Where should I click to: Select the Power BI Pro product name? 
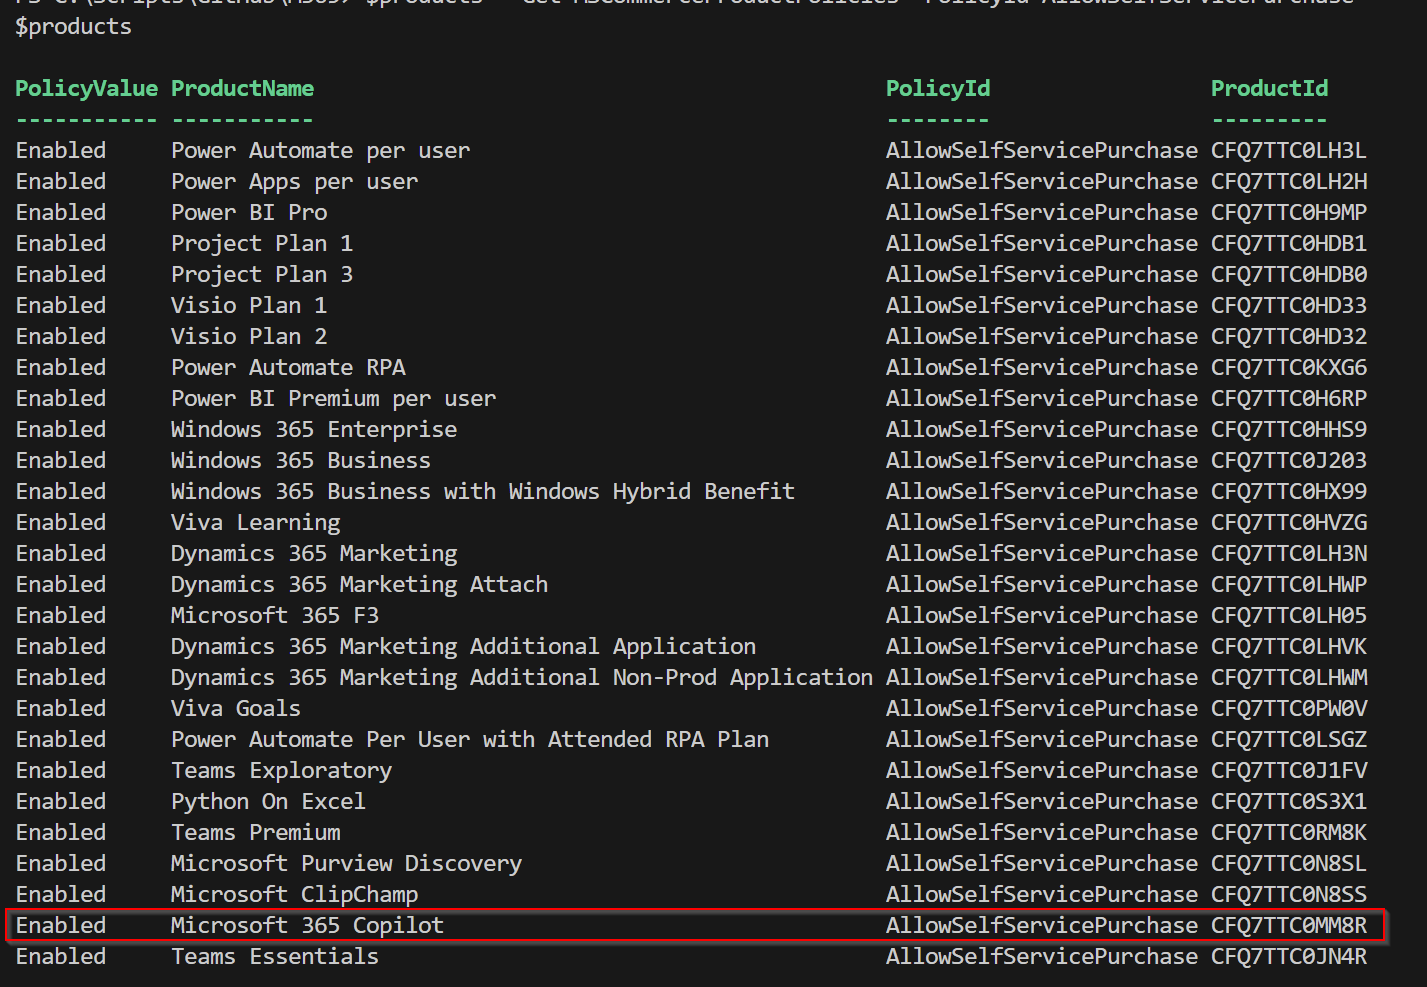click(249, 213)
